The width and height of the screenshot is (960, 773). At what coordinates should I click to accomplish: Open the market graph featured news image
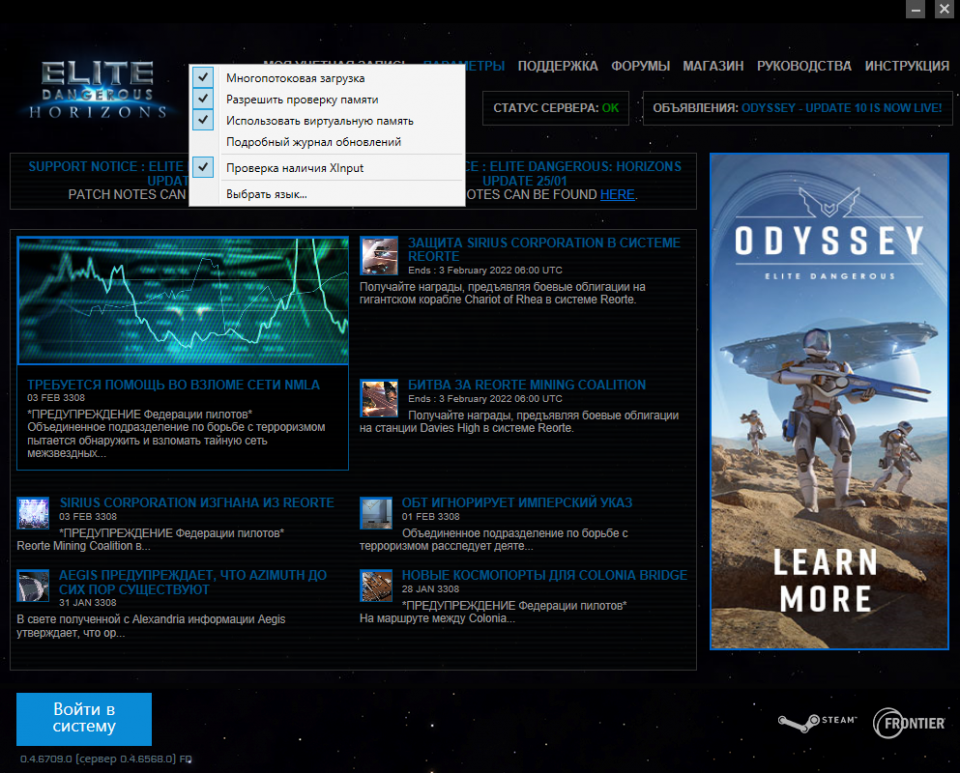183,301
